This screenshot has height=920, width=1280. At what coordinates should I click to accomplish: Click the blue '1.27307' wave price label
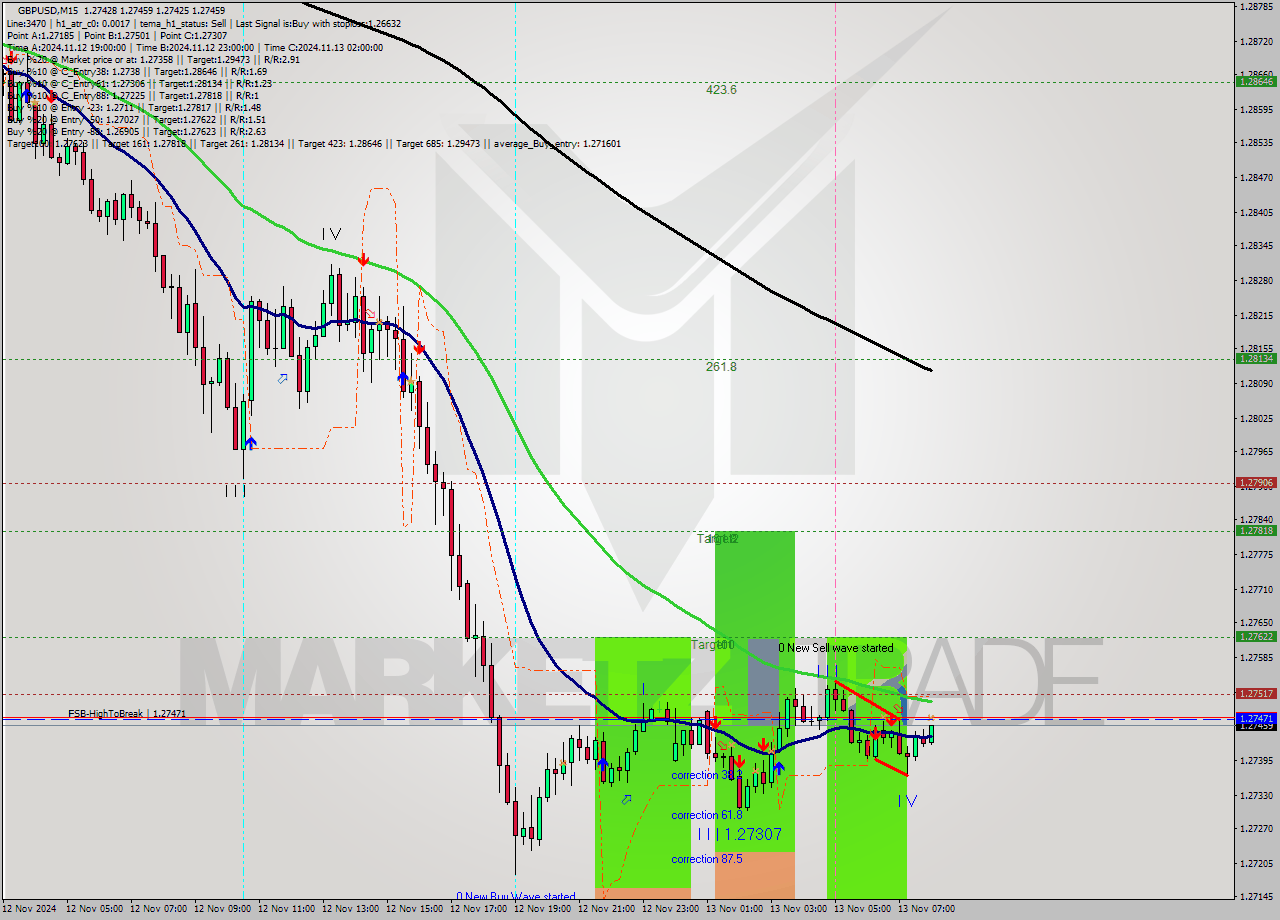[752, 834]
